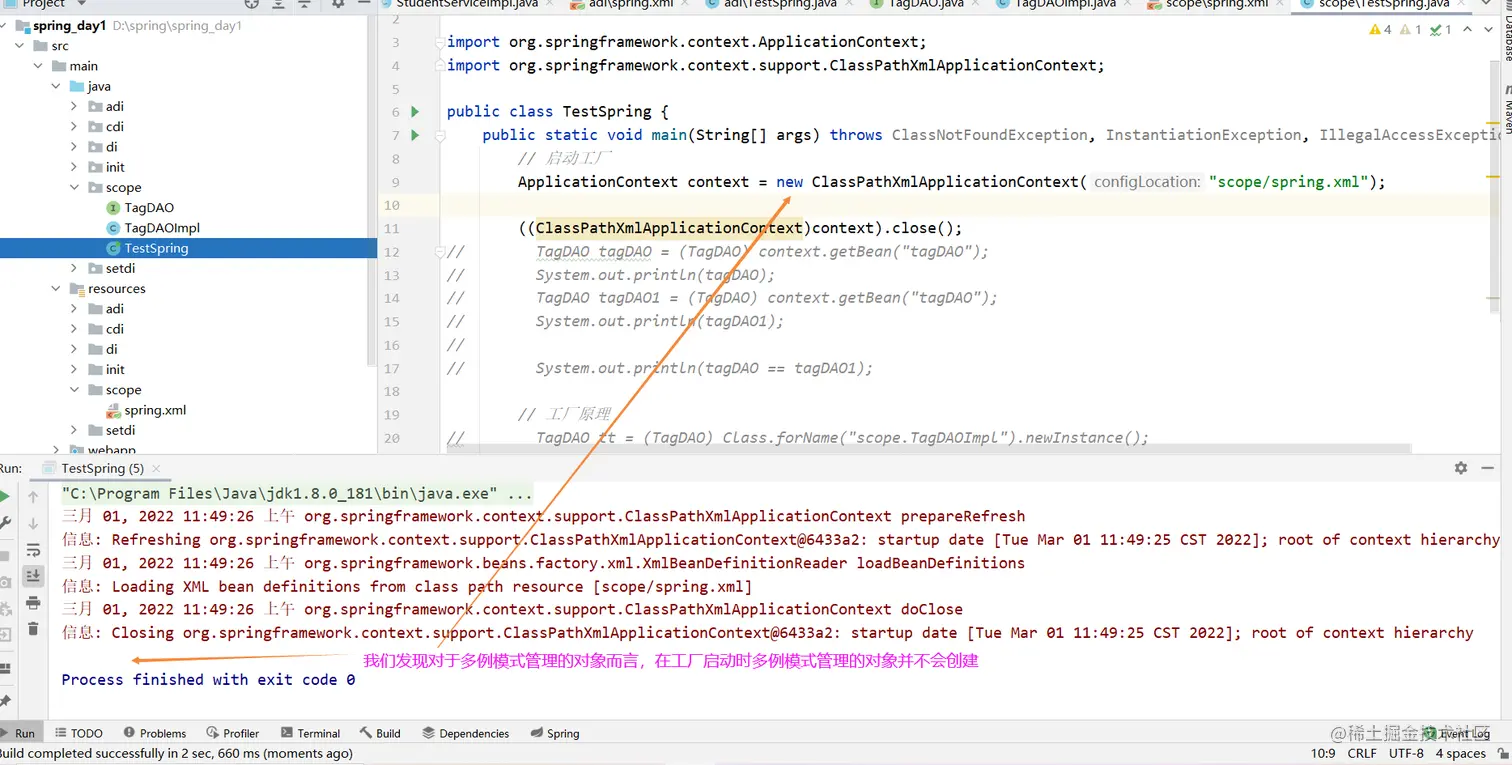
Task: Click the green run gutter icon beside class TestSpring
Action: pyautogui.click(x=415, y=112)
